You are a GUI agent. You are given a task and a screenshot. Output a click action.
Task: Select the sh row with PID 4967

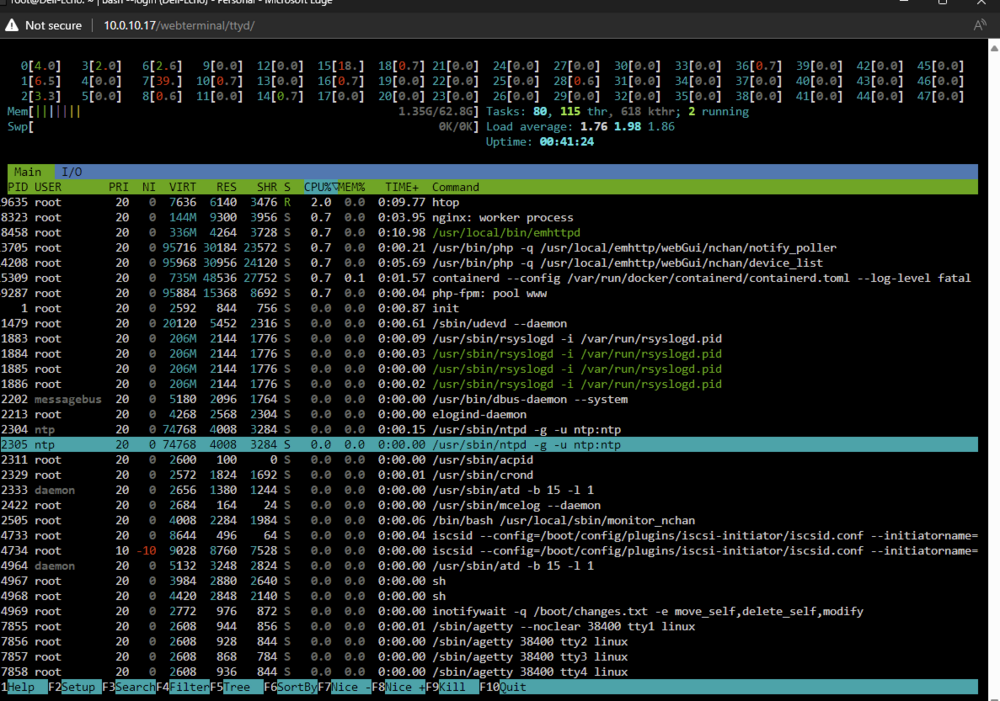pos(489,581)
